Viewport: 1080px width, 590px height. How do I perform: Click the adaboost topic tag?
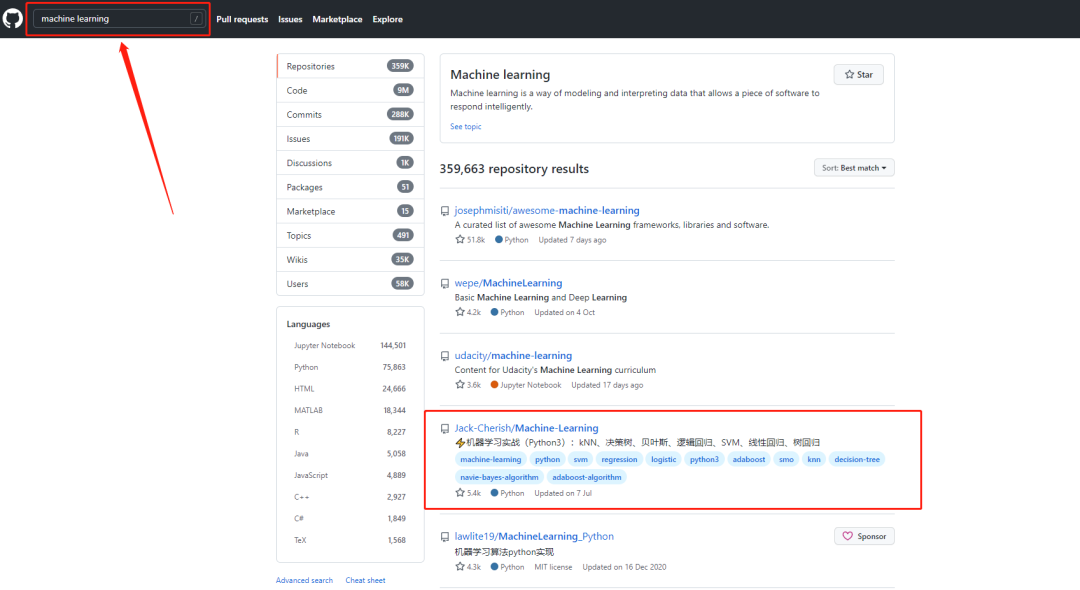click(749, 459)
